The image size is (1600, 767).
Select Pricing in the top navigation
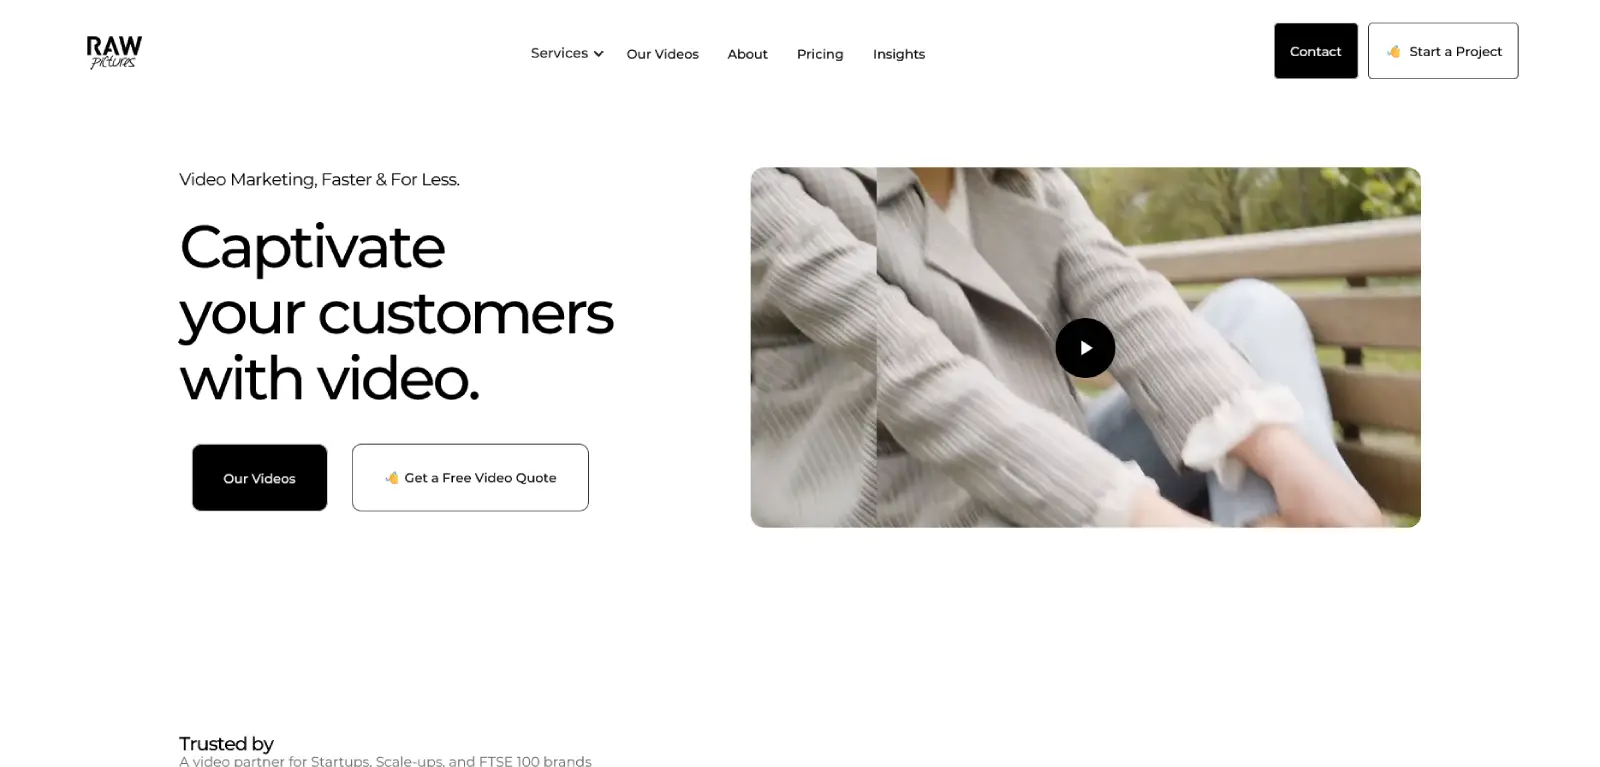coord(820,54)
